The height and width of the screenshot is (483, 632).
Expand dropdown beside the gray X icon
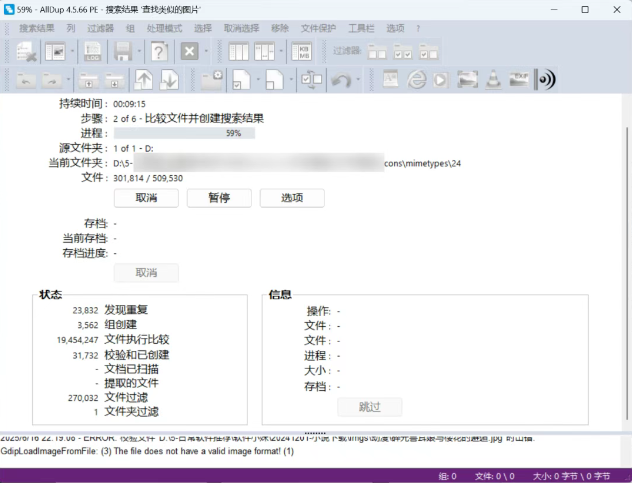point(205,51)
